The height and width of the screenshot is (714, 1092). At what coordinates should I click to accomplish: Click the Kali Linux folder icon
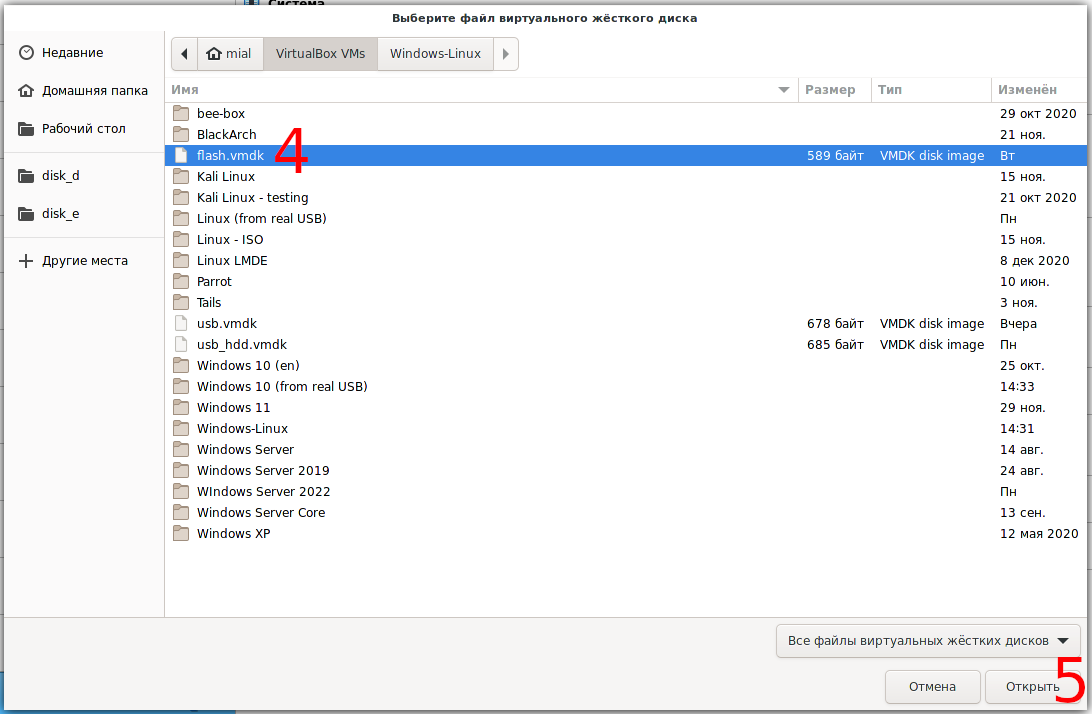click(x=181, y=177)
